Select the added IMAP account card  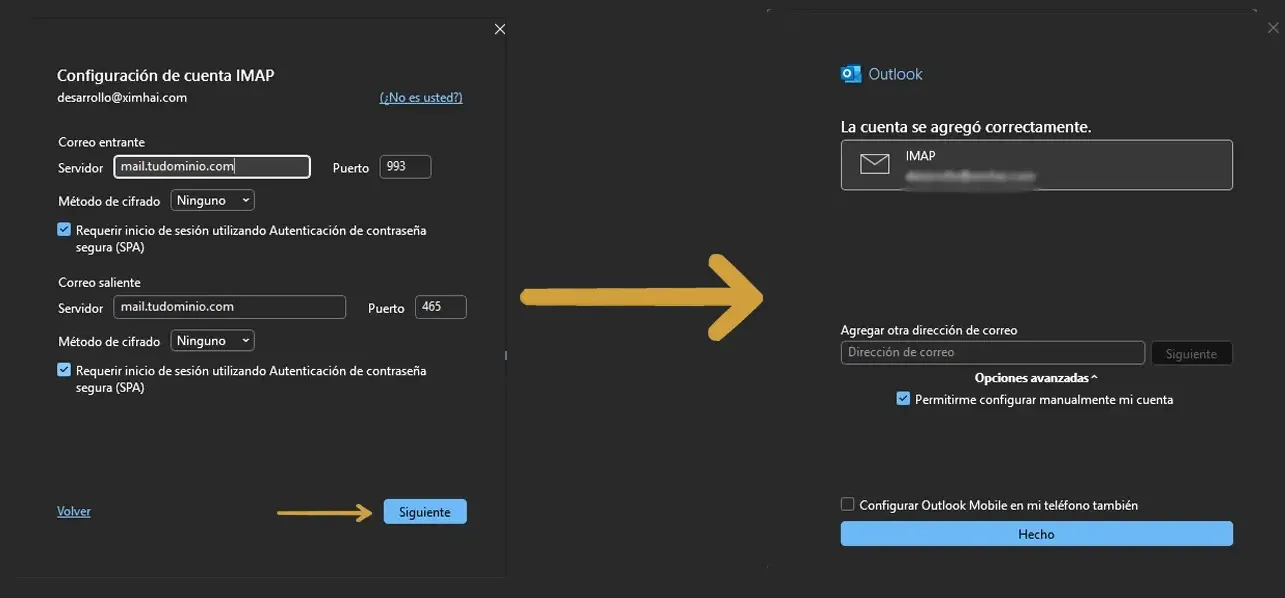click(1036, 164)
